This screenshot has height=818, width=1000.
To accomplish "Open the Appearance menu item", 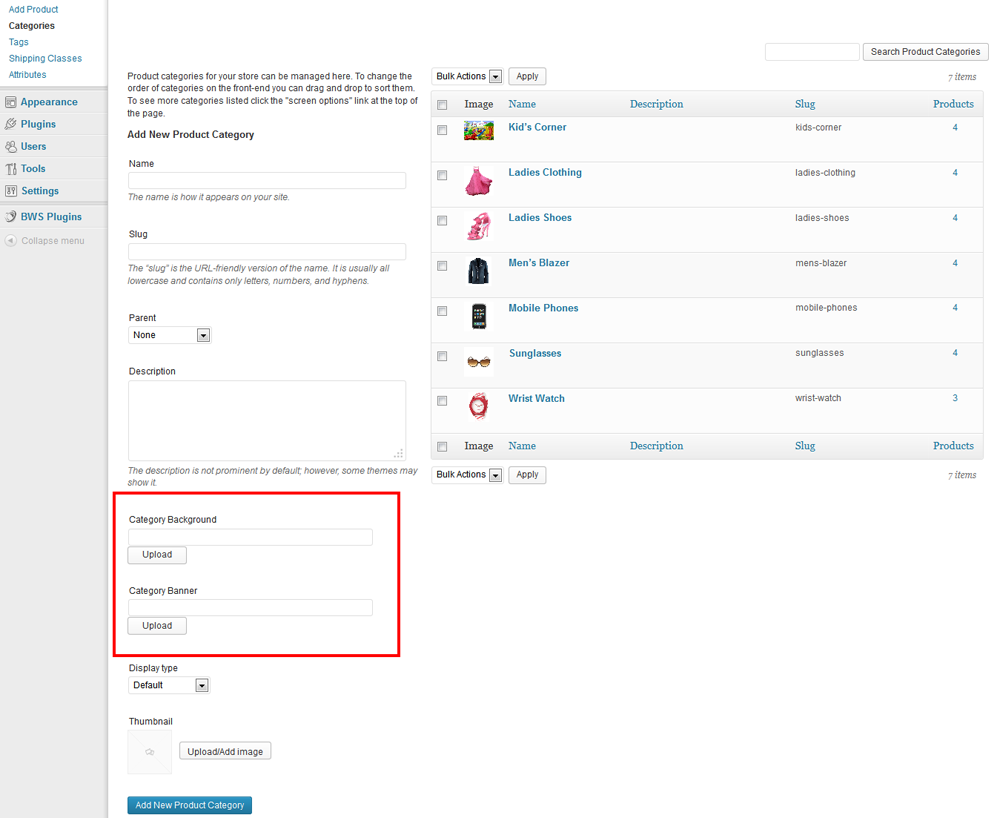I will click(x=49, y=102).
